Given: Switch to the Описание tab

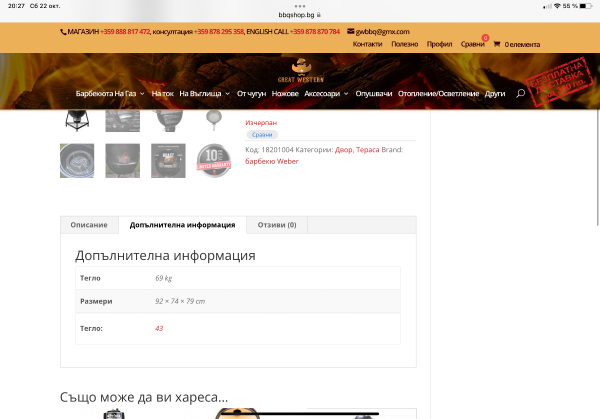Looking at the screenshot, I should click(89, 225).
